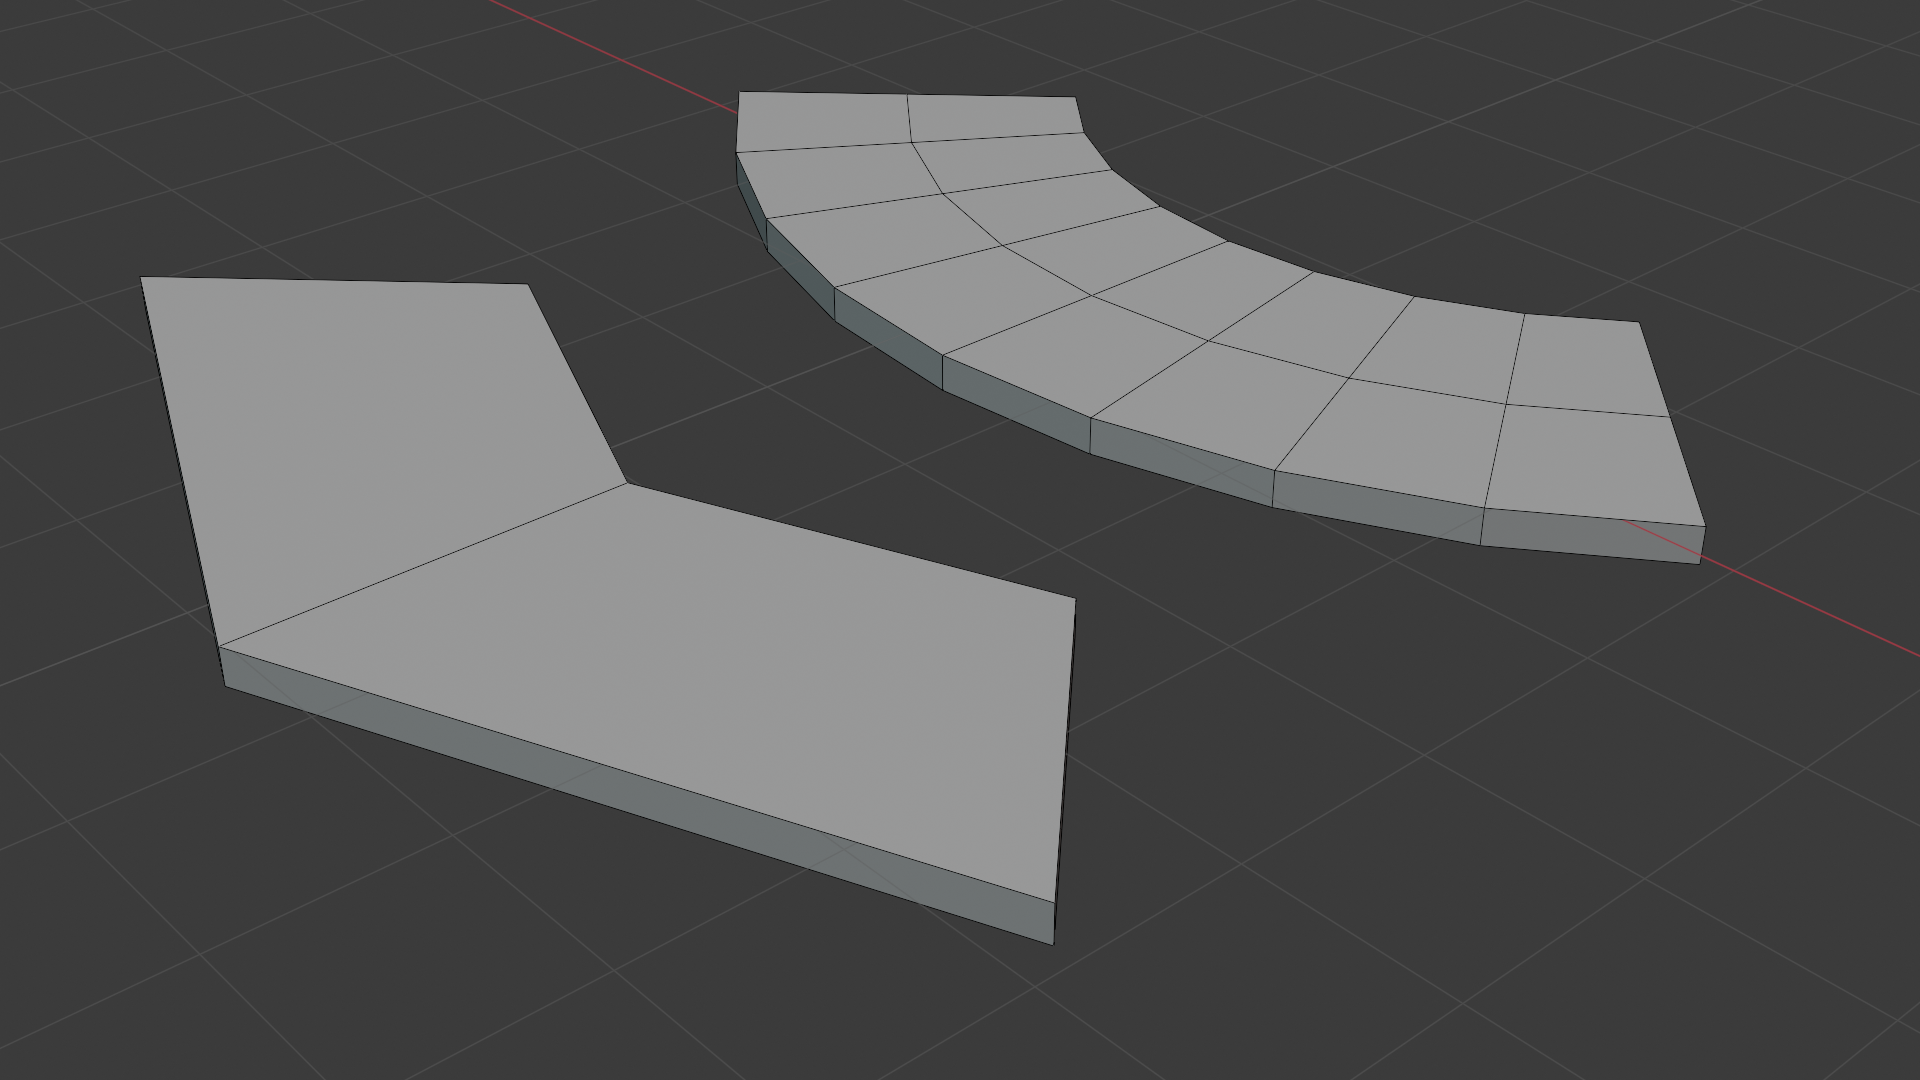Click the top-left corner vertex of the bent mesh

pyautogui.click(x=141, y=277)
